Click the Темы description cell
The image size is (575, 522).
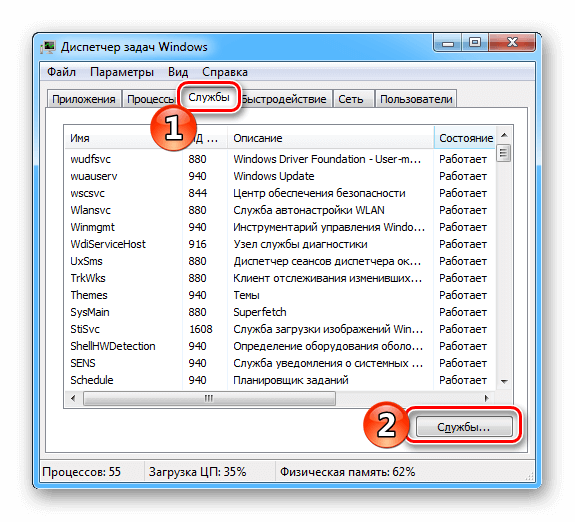[x=246, y=295]
